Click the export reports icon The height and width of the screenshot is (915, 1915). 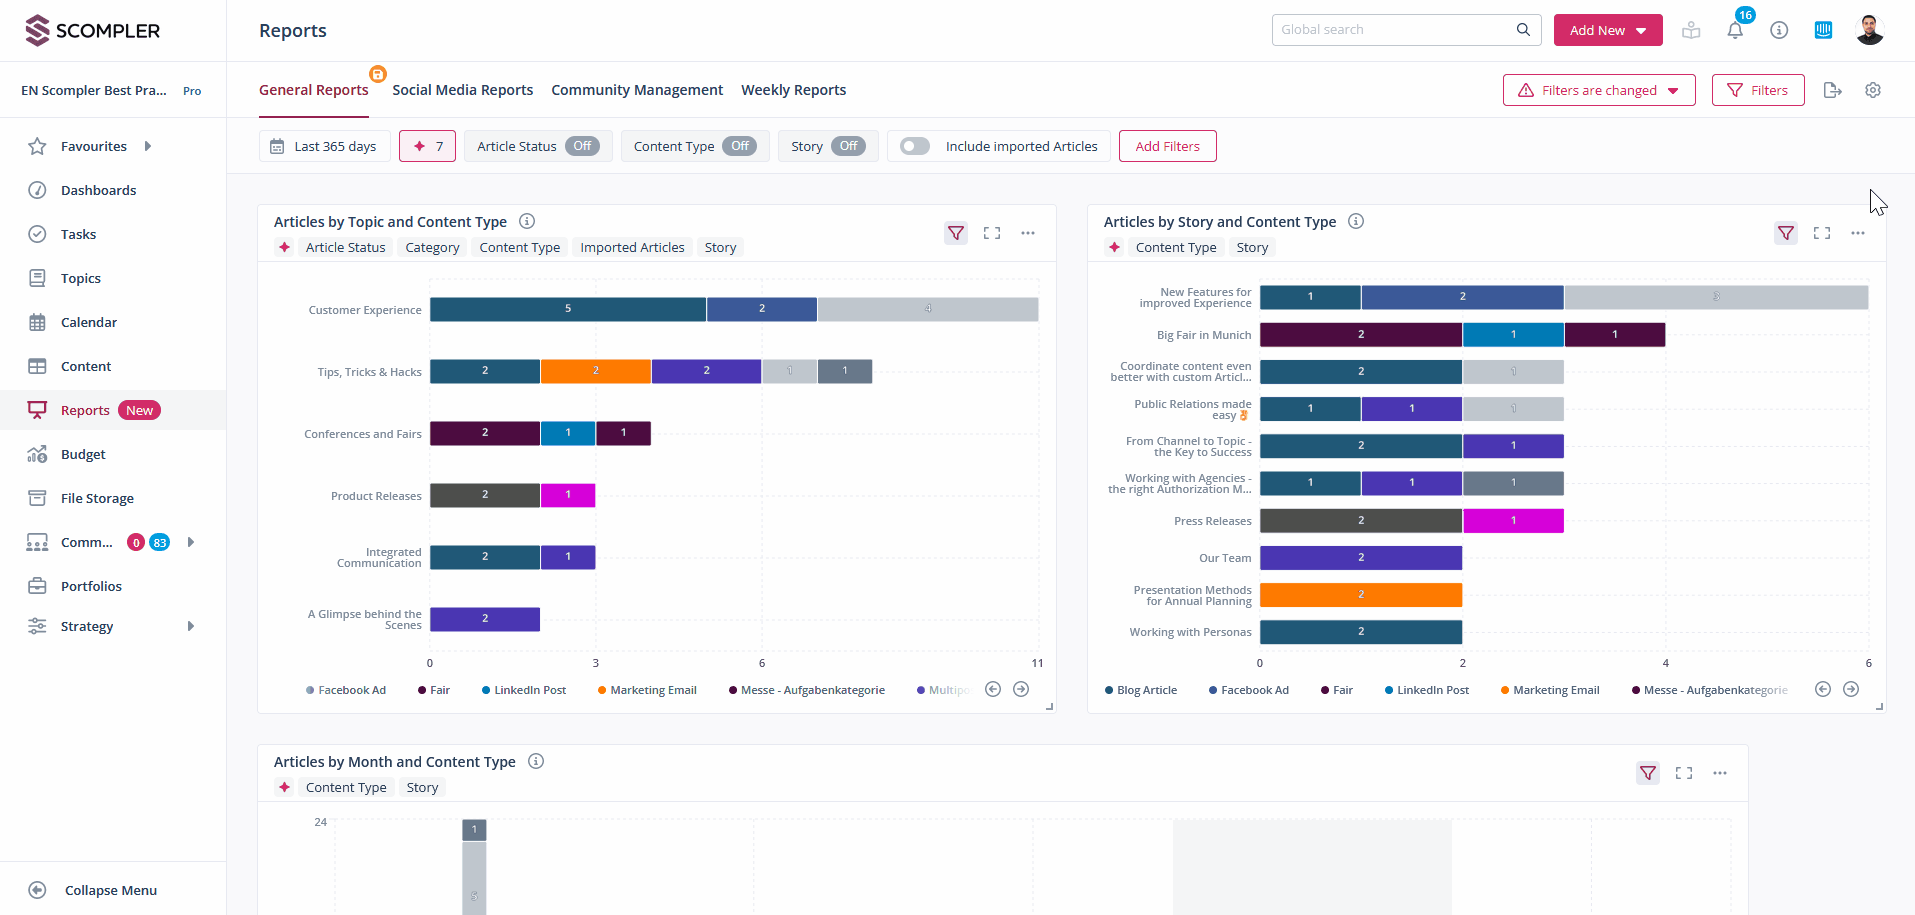click(1832, 90)
